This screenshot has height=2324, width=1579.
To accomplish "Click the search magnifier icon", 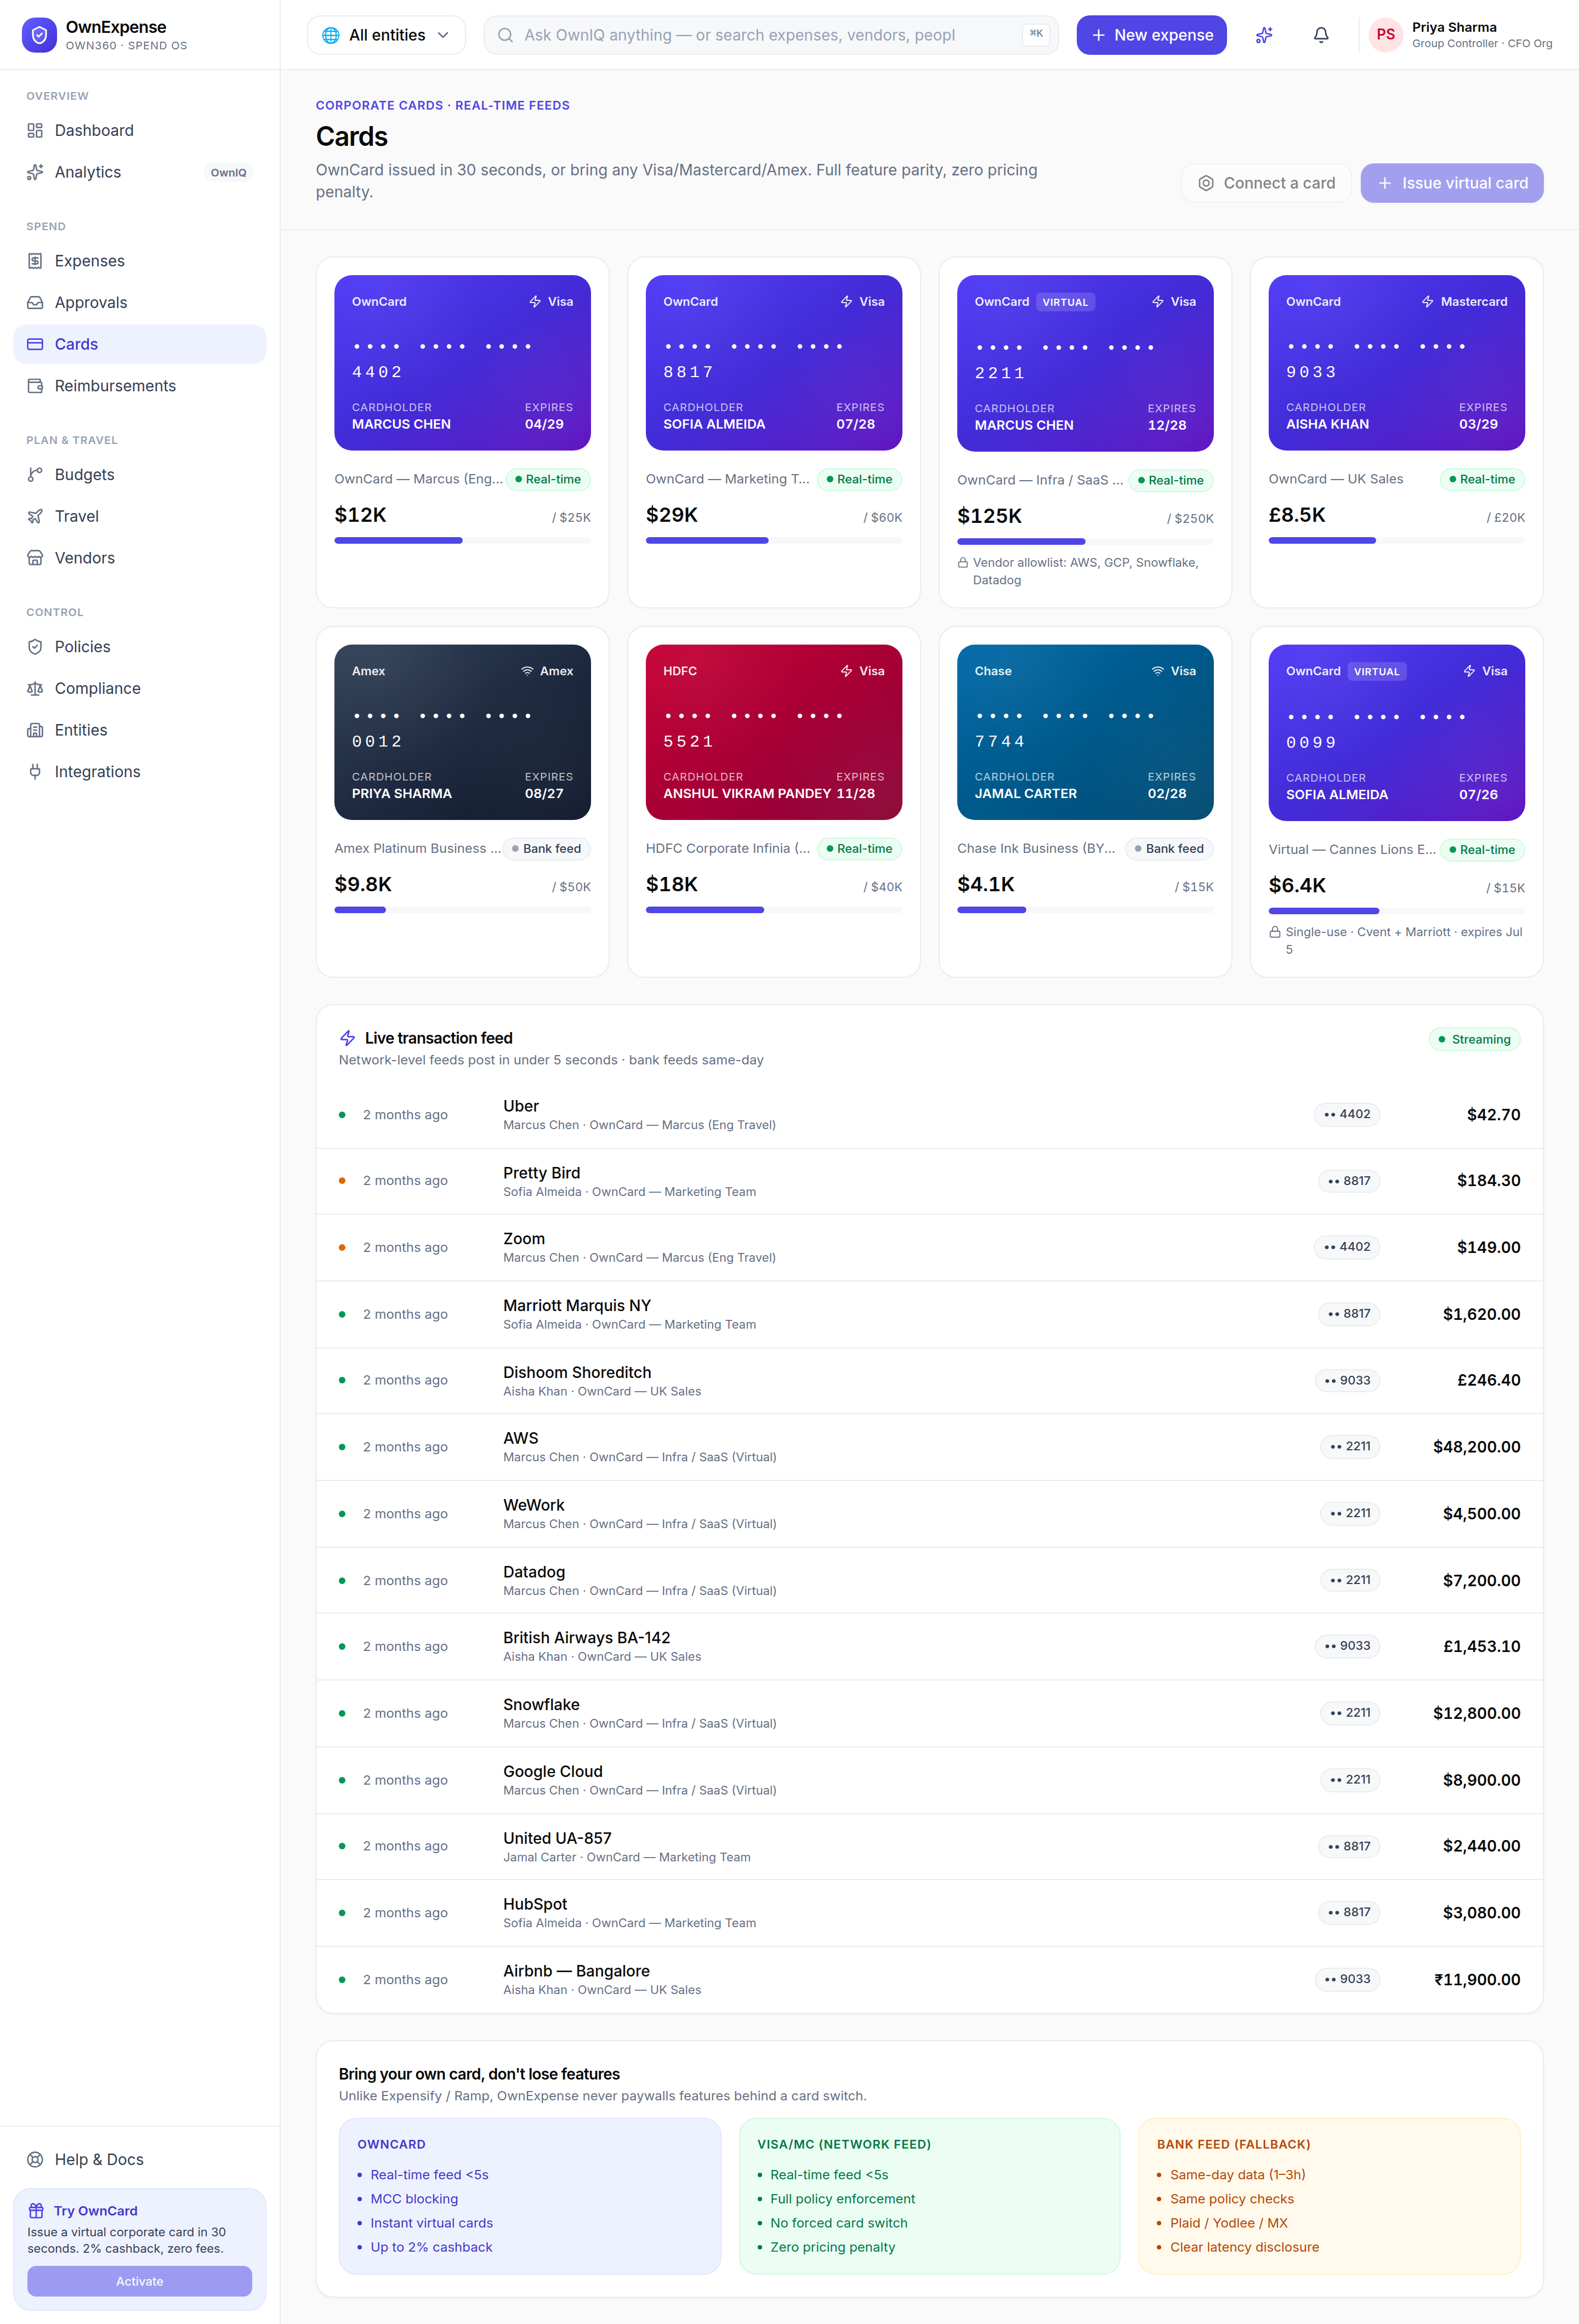I will pyautogui.click(x=505, y=35).
